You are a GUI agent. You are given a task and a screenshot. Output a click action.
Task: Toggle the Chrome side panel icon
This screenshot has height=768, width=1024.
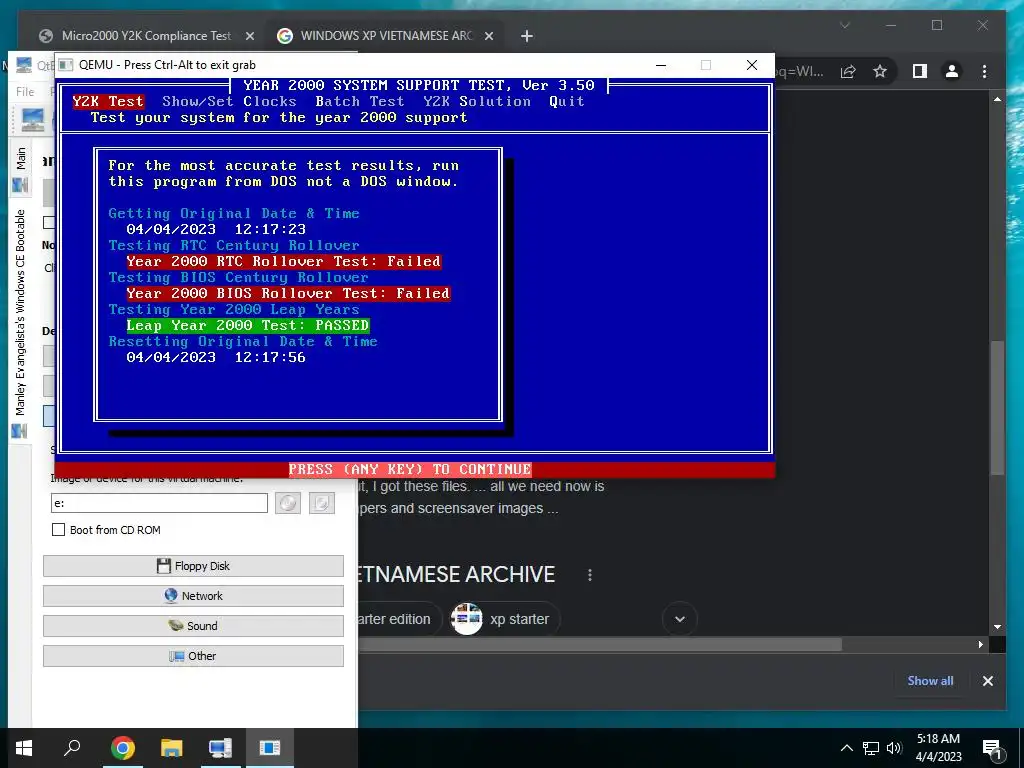coord(920,71)
